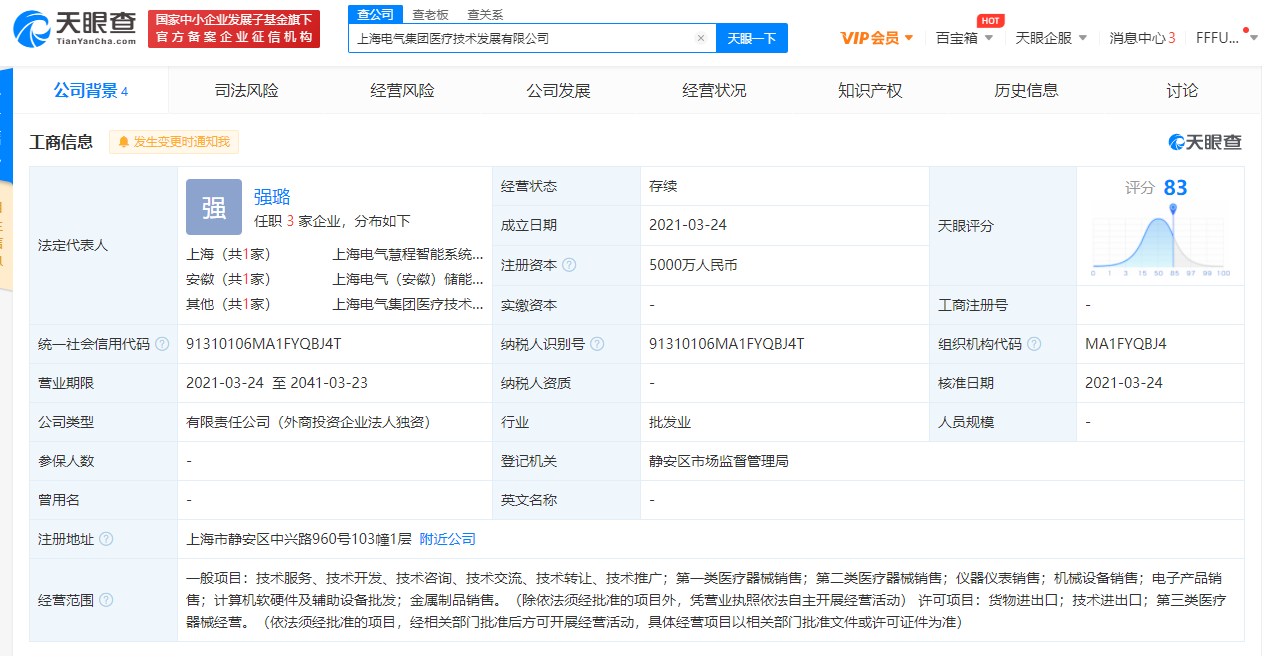Switch to 司法风险 tab
1262x656 pixels.
click(x=246, y=91)
